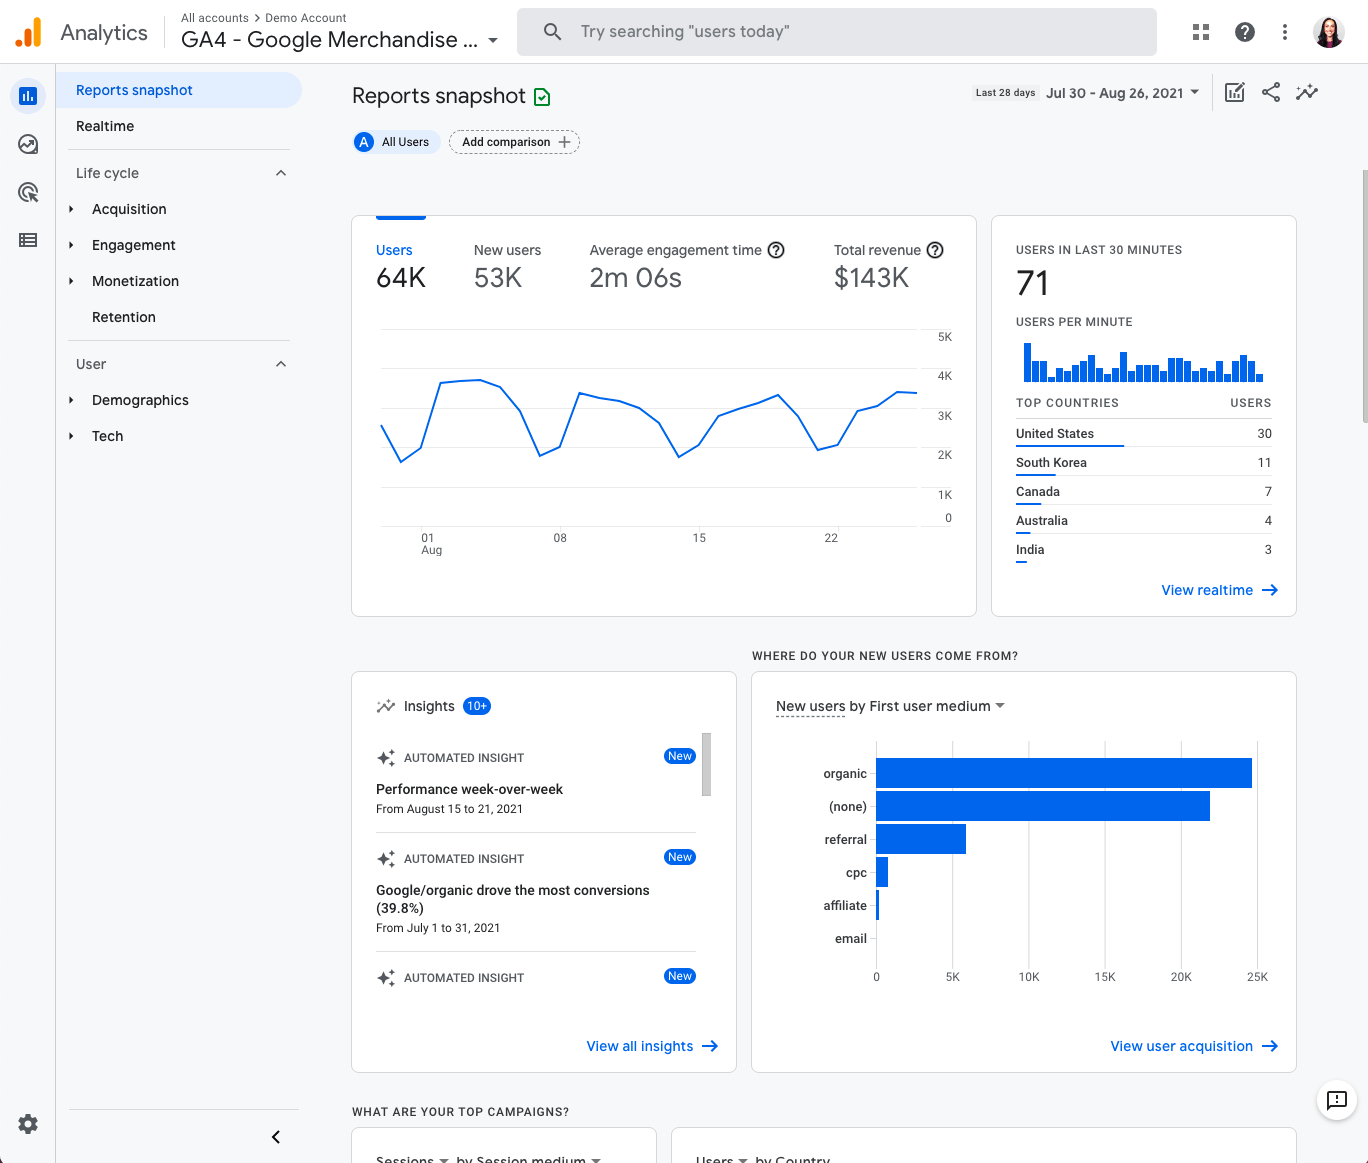Click the View all insights link

(651, 1046)
